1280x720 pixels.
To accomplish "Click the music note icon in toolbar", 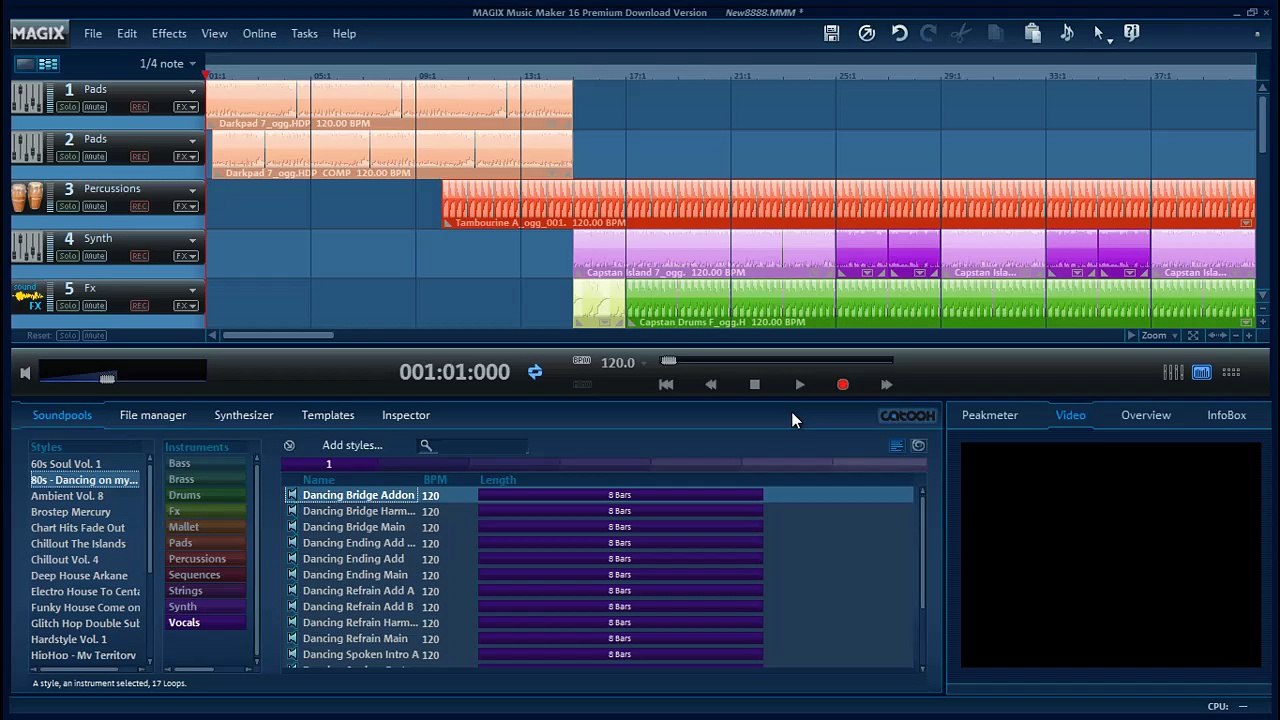I will coord(1066,33).
